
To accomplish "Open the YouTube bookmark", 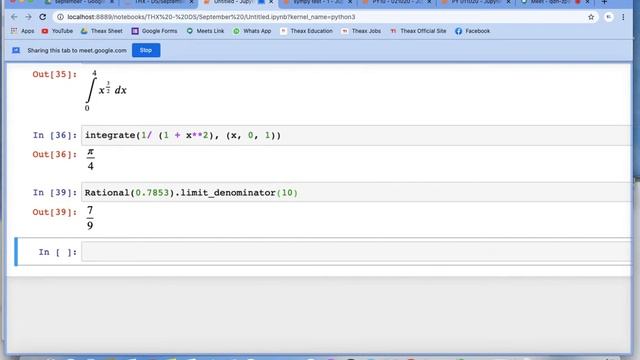I will pyautogui.click(x=57, y=31).
